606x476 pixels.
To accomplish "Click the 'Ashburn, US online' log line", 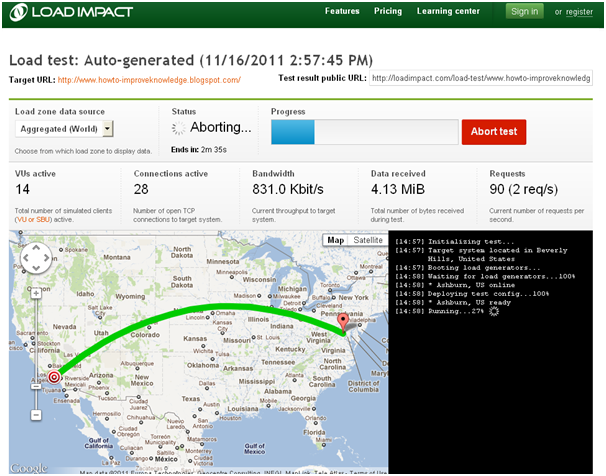I will 455,285.
